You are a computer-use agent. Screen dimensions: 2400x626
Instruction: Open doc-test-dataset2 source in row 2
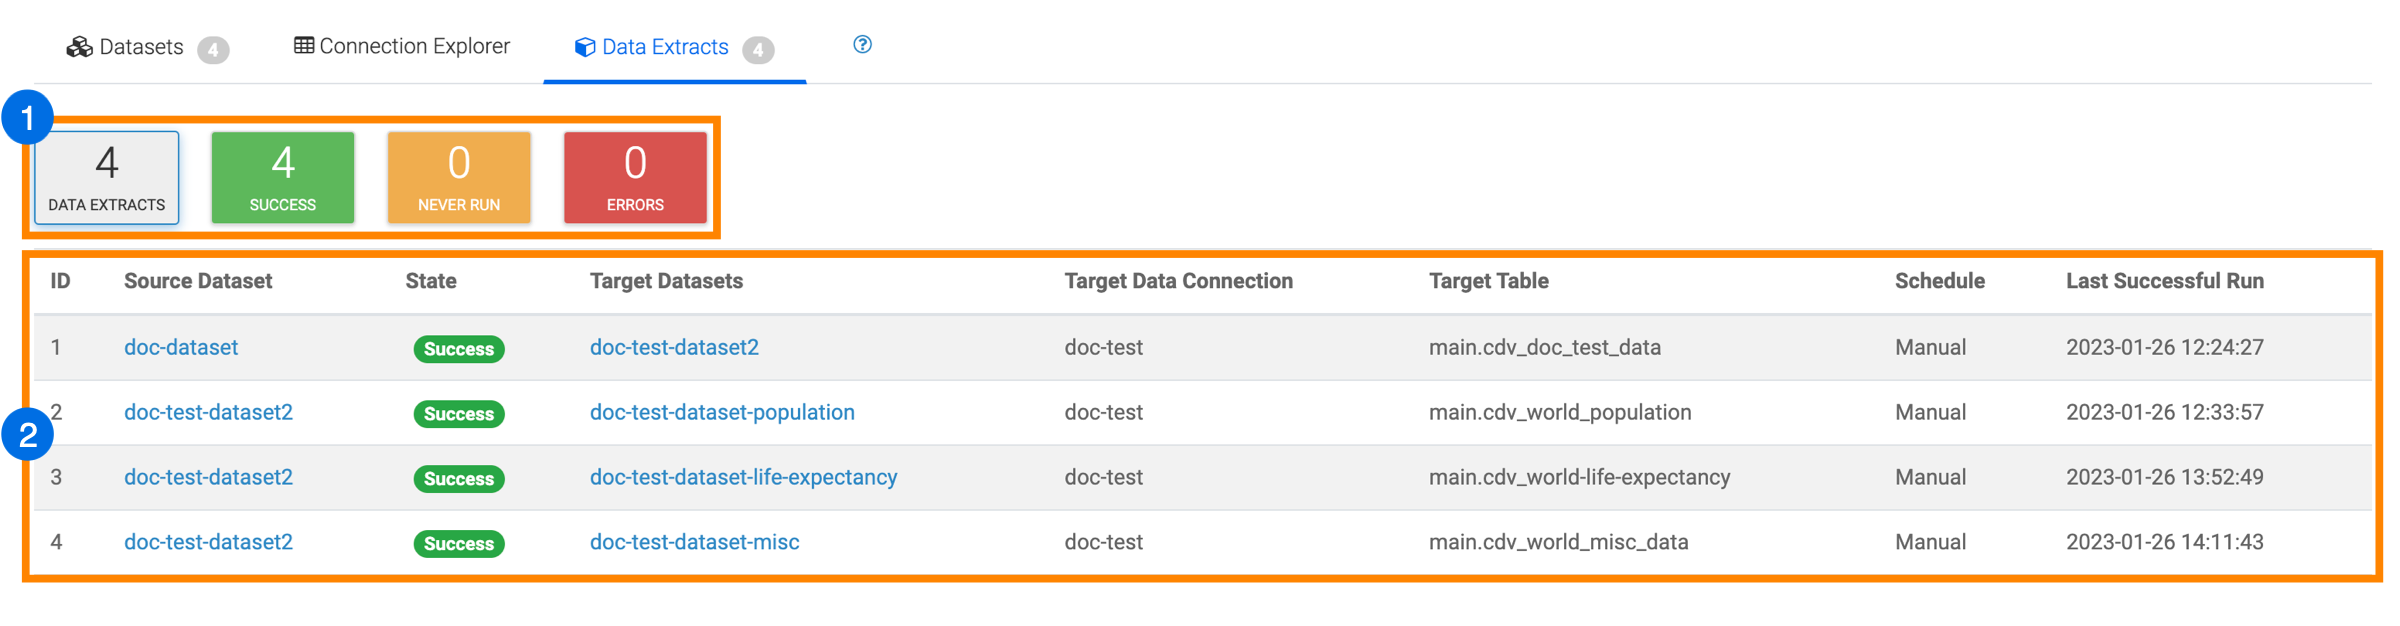point(208,412)
